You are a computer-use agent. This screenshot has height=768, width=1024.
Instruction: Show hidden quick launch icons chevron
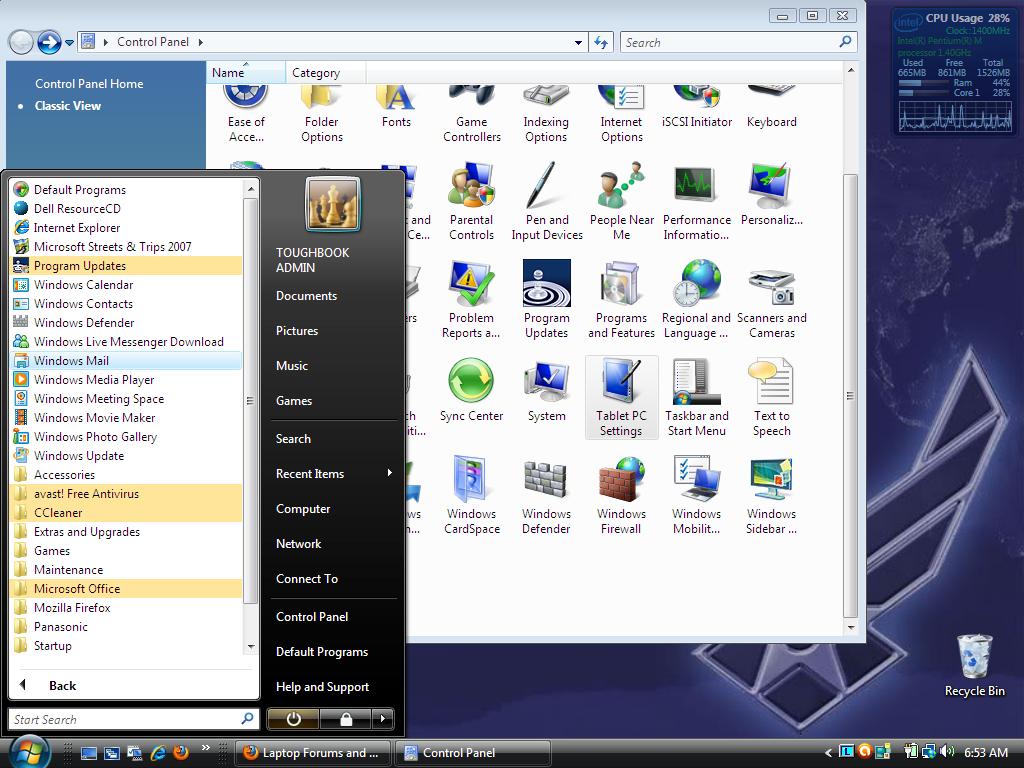(x=206, y=747)
